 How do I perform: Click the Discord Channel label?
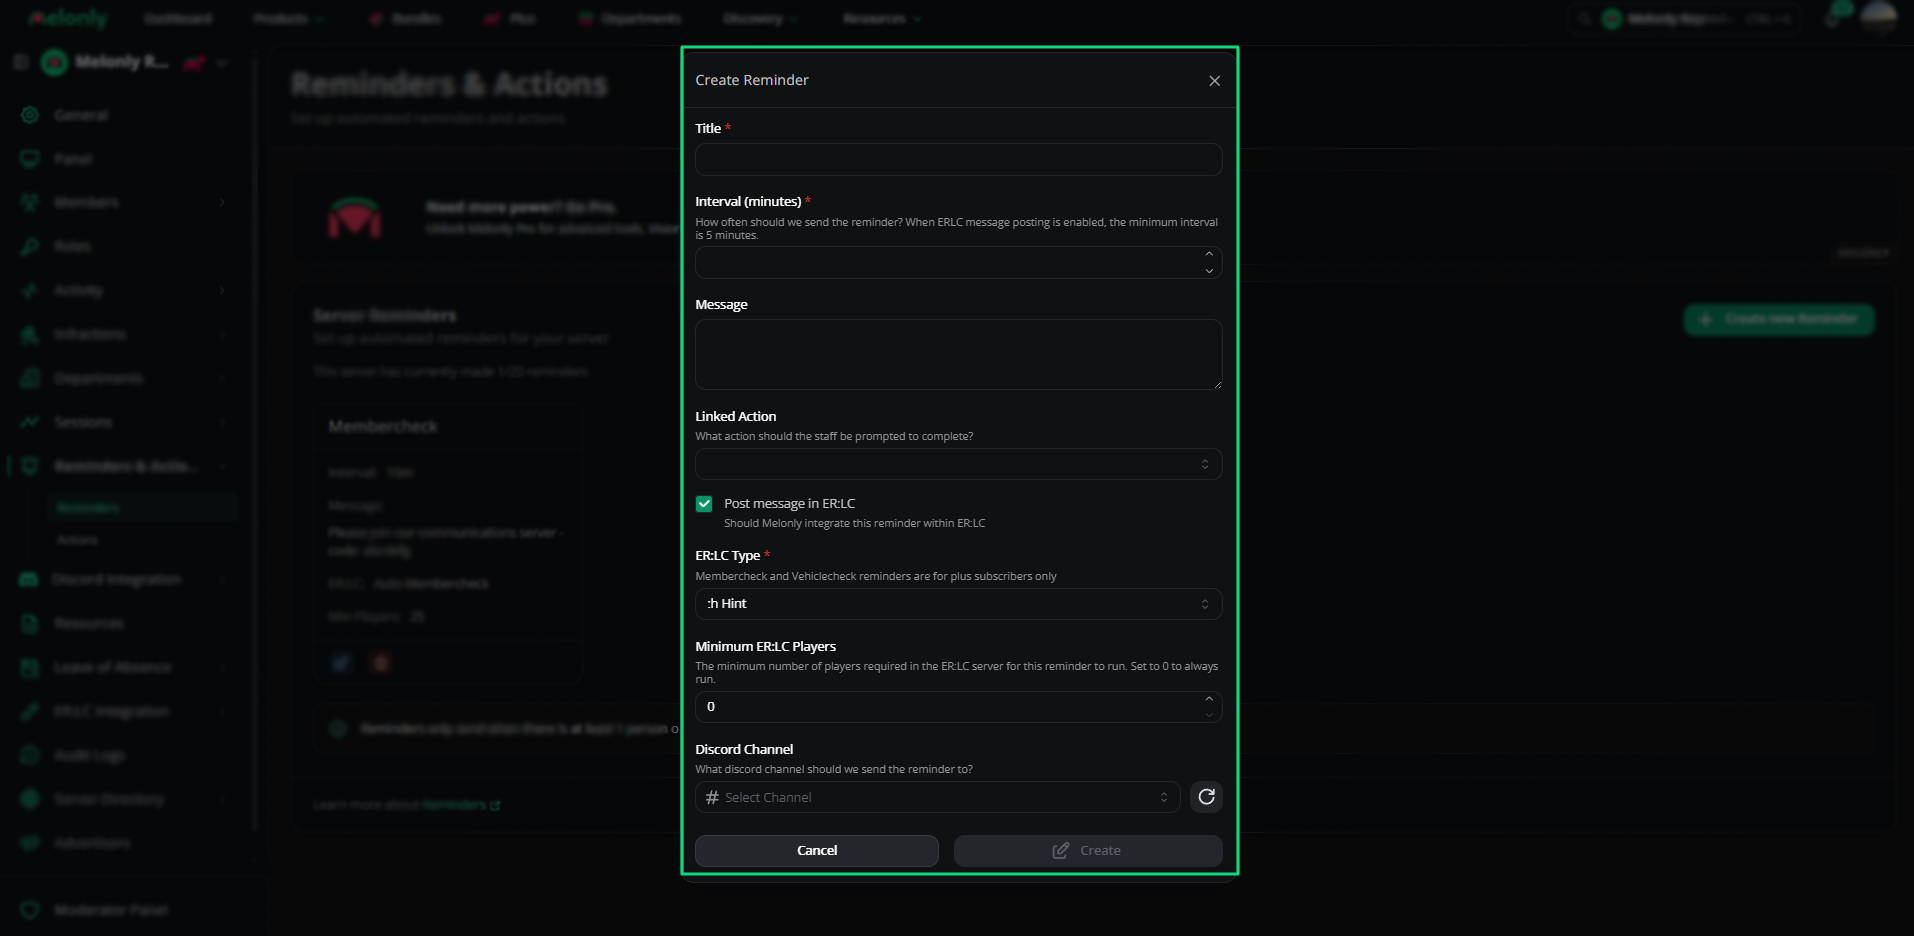click(744, 749)
